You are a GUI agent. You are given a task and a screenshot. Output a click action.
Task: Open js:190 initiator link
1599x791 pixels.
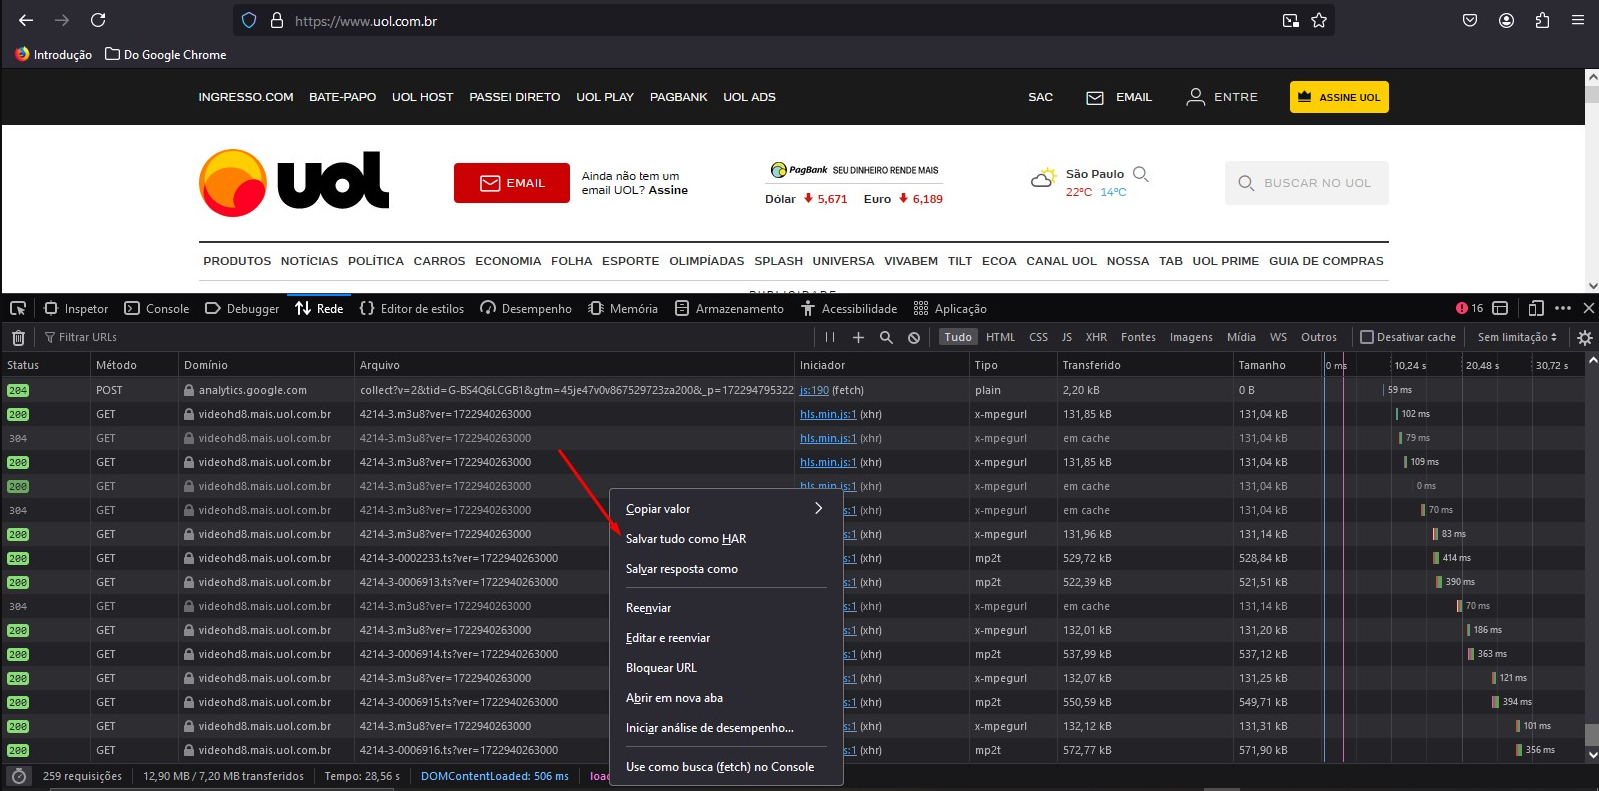pyautogui.click(x=814, y=390)
